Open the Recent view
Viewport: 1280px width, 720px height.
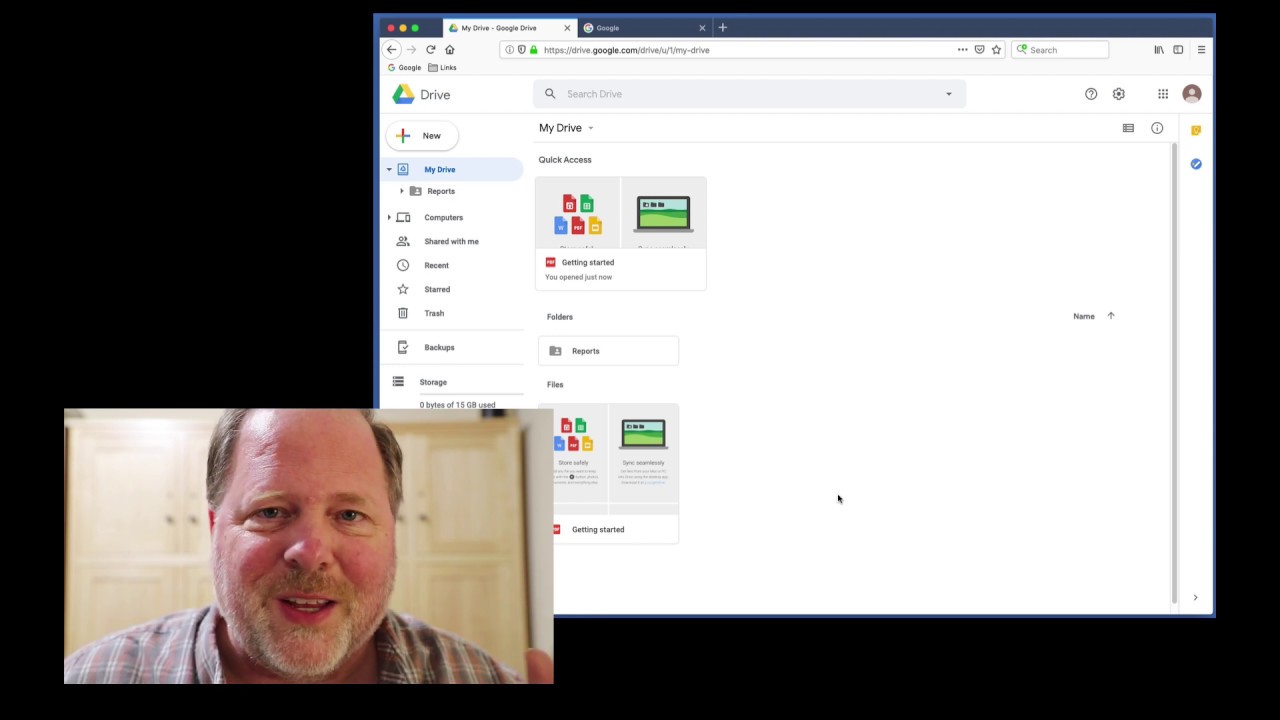pyautogui.click(x=436, y=265)
